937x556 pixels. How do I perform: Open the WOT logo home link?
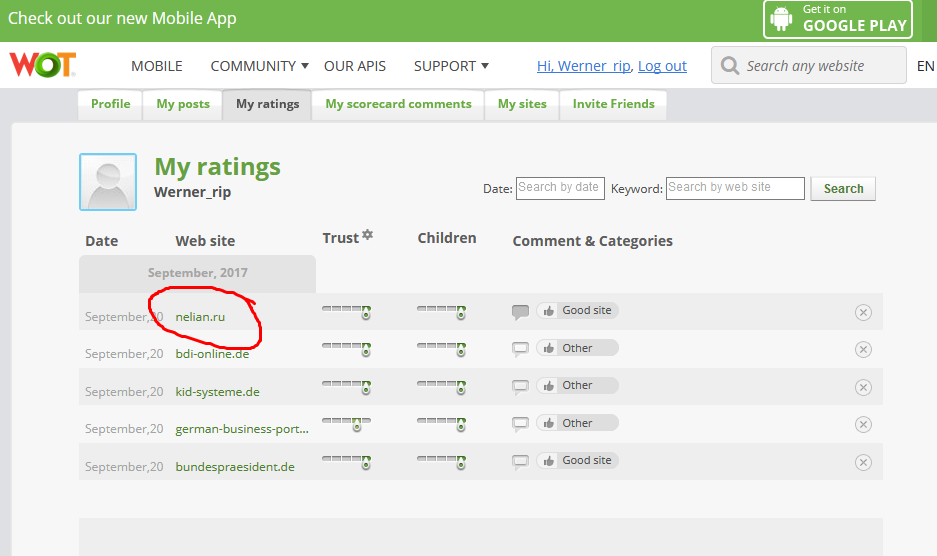[x=42, y=65]
